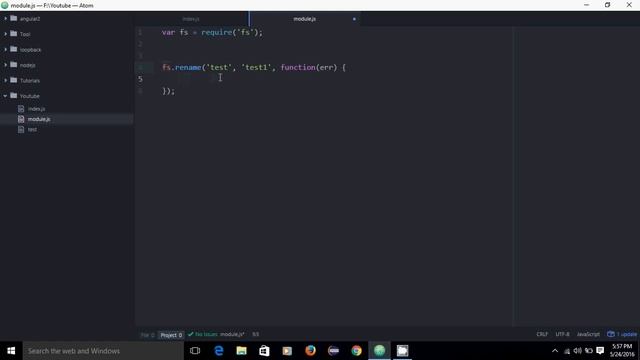Click the 1 update link

627,334
